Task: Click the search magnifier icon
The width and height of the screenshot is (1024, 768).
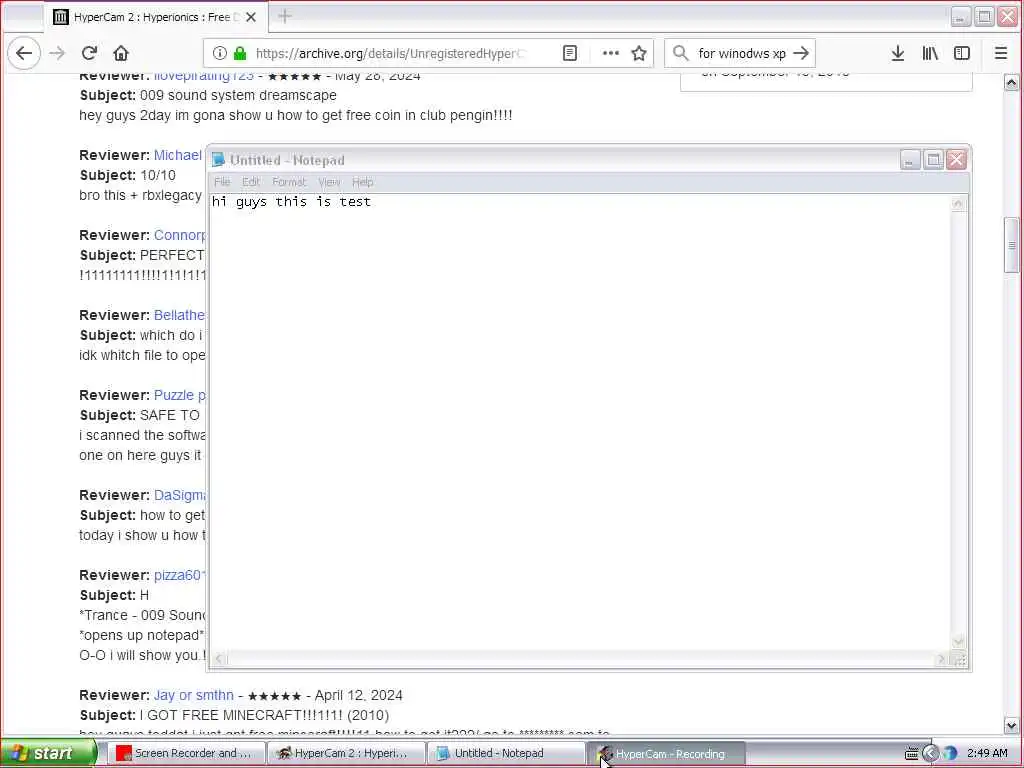Action: coord(680,54)
